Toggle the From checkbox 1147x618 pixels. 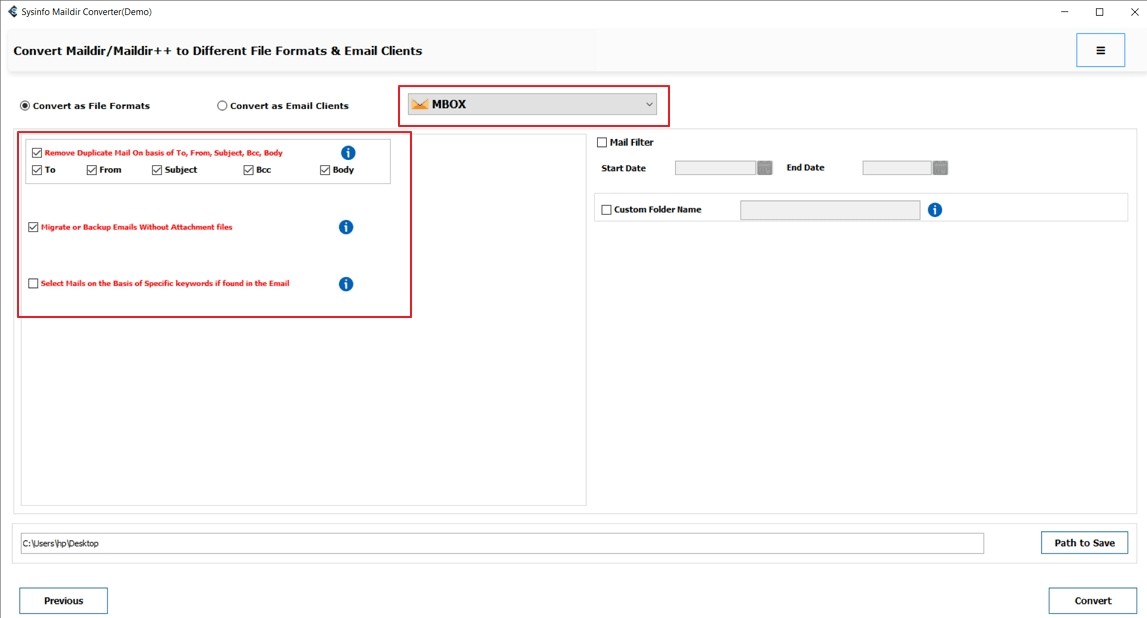tap(91, 170)
